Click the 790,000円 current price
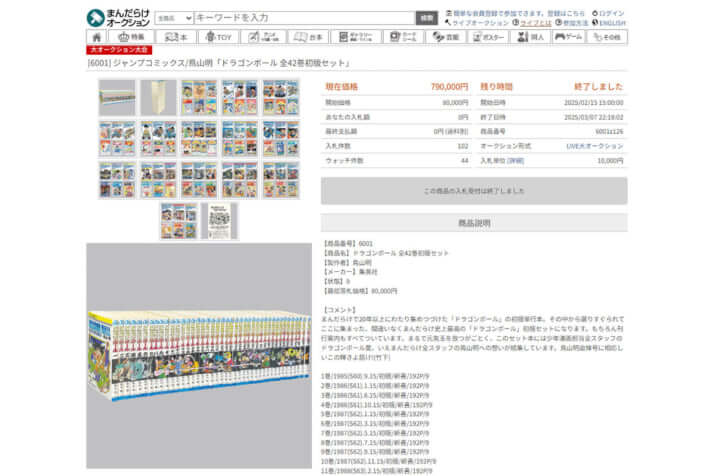 (x=449, y=87)
